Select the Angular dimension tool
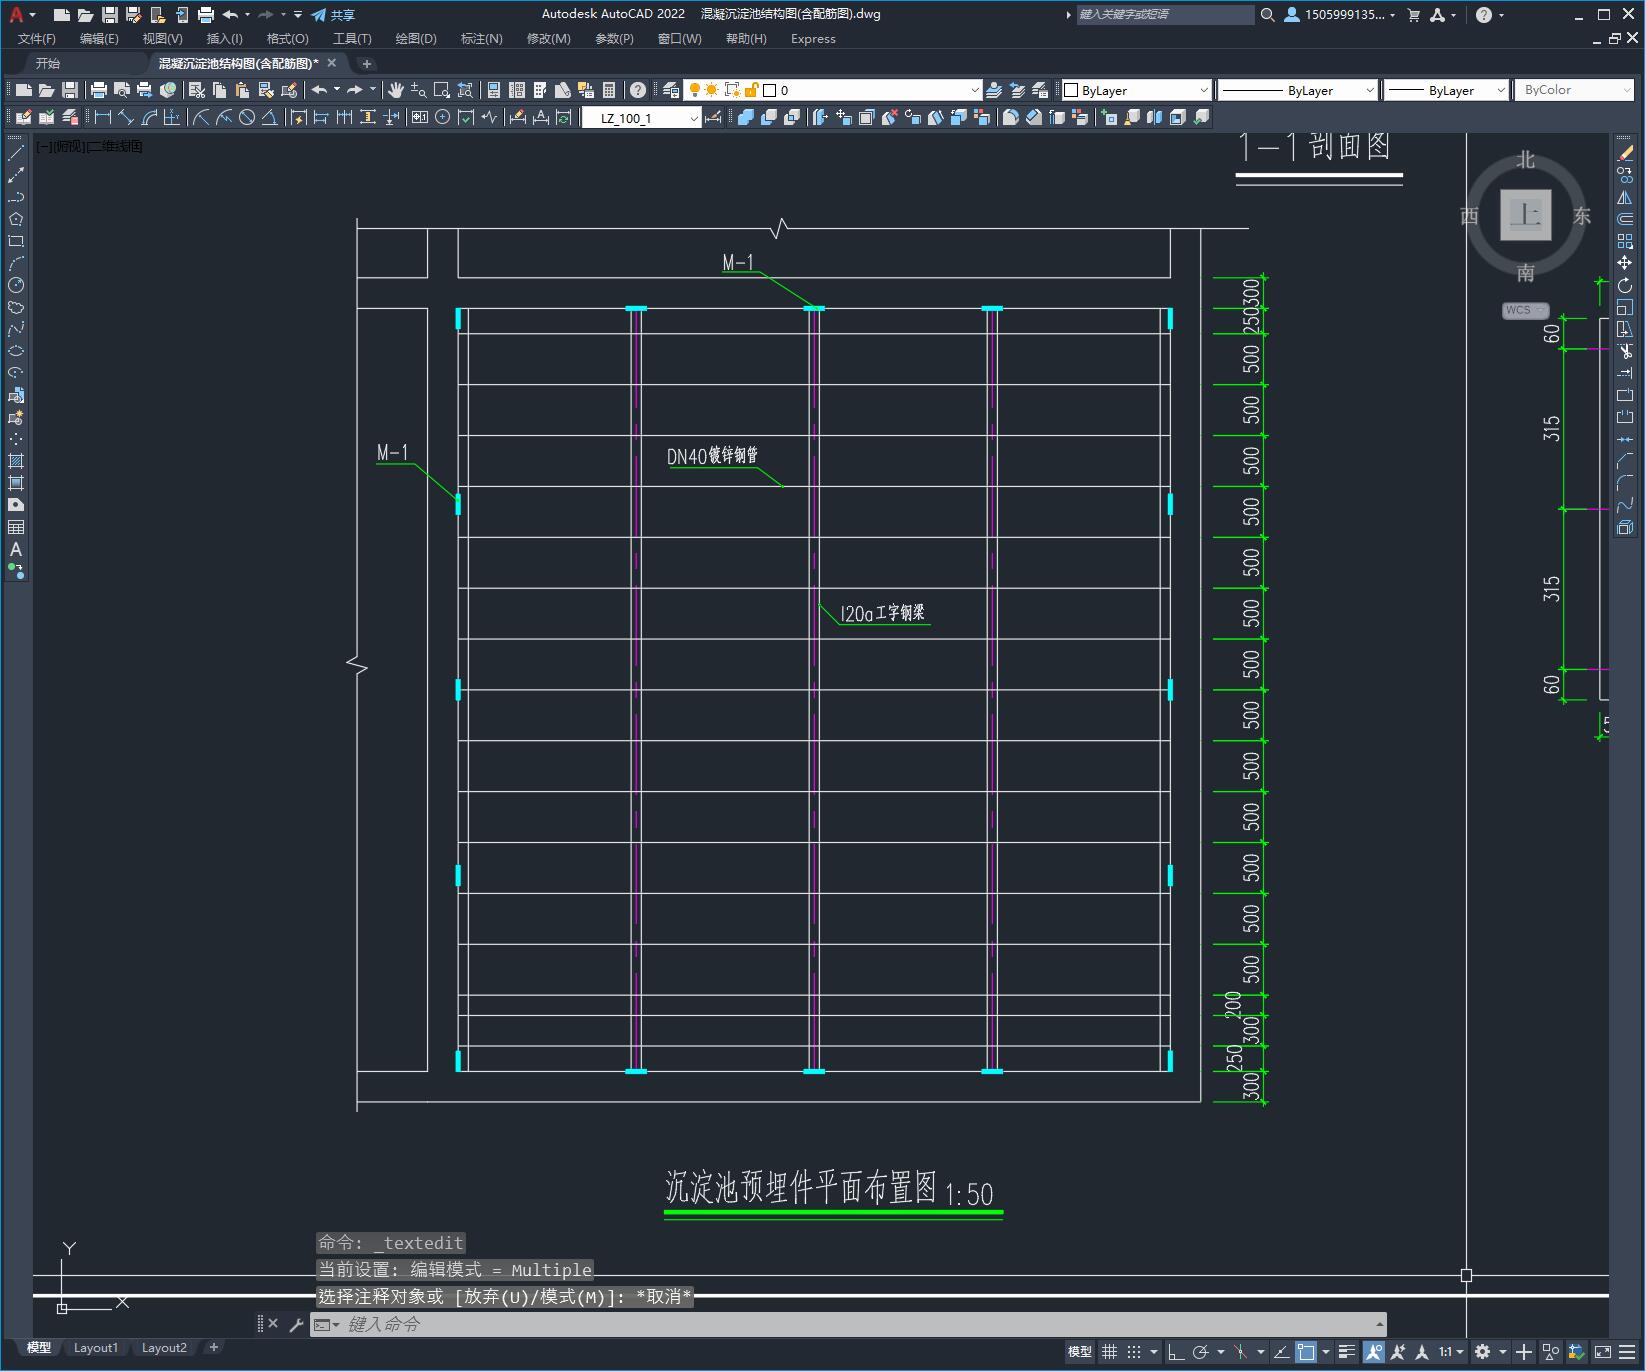1645x1371 pixels. tap(269, 117)
